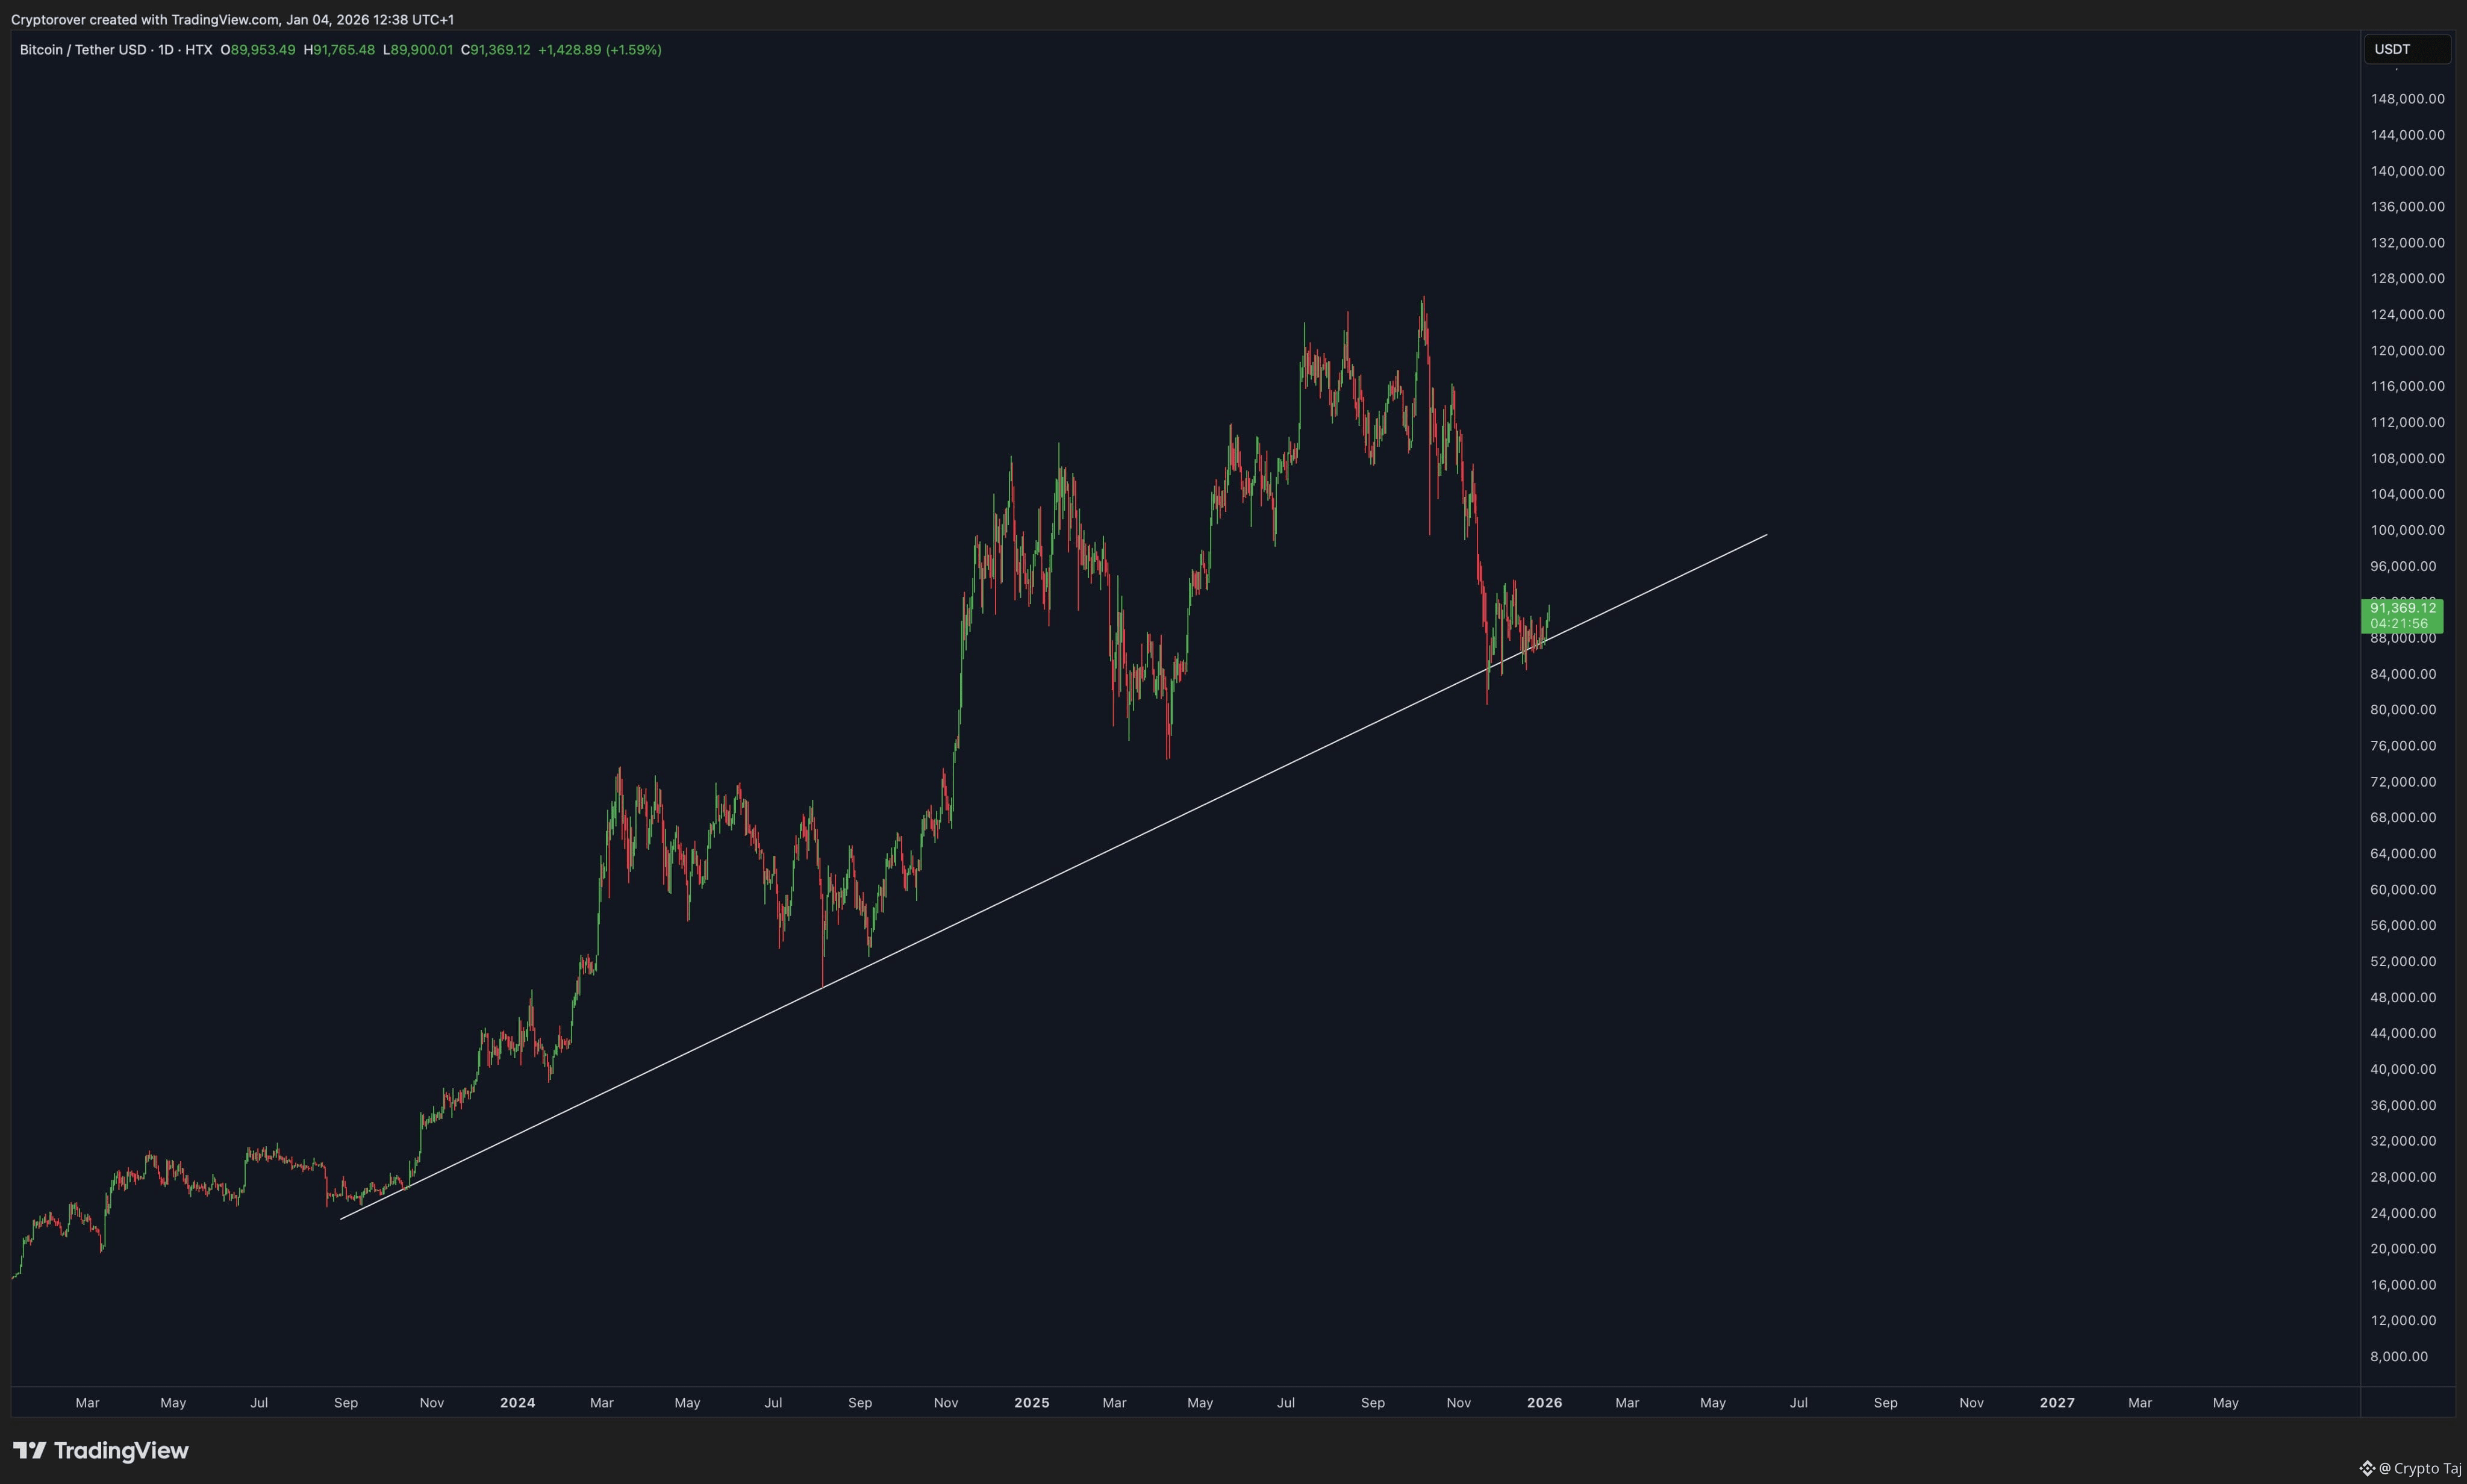Click the 52,000.00 price axis label

(2403, 962)
